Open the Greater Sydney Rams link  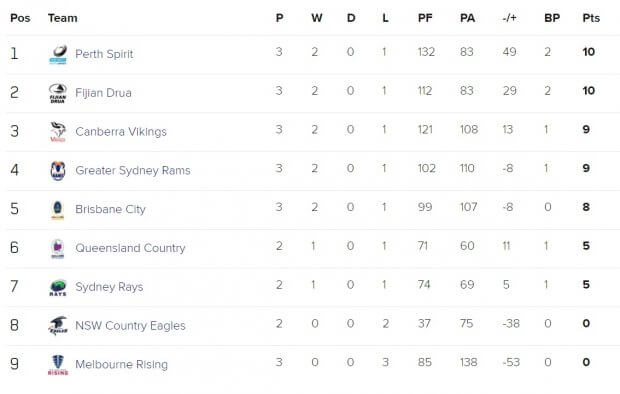pyautogui.click(x=133, y=170)
